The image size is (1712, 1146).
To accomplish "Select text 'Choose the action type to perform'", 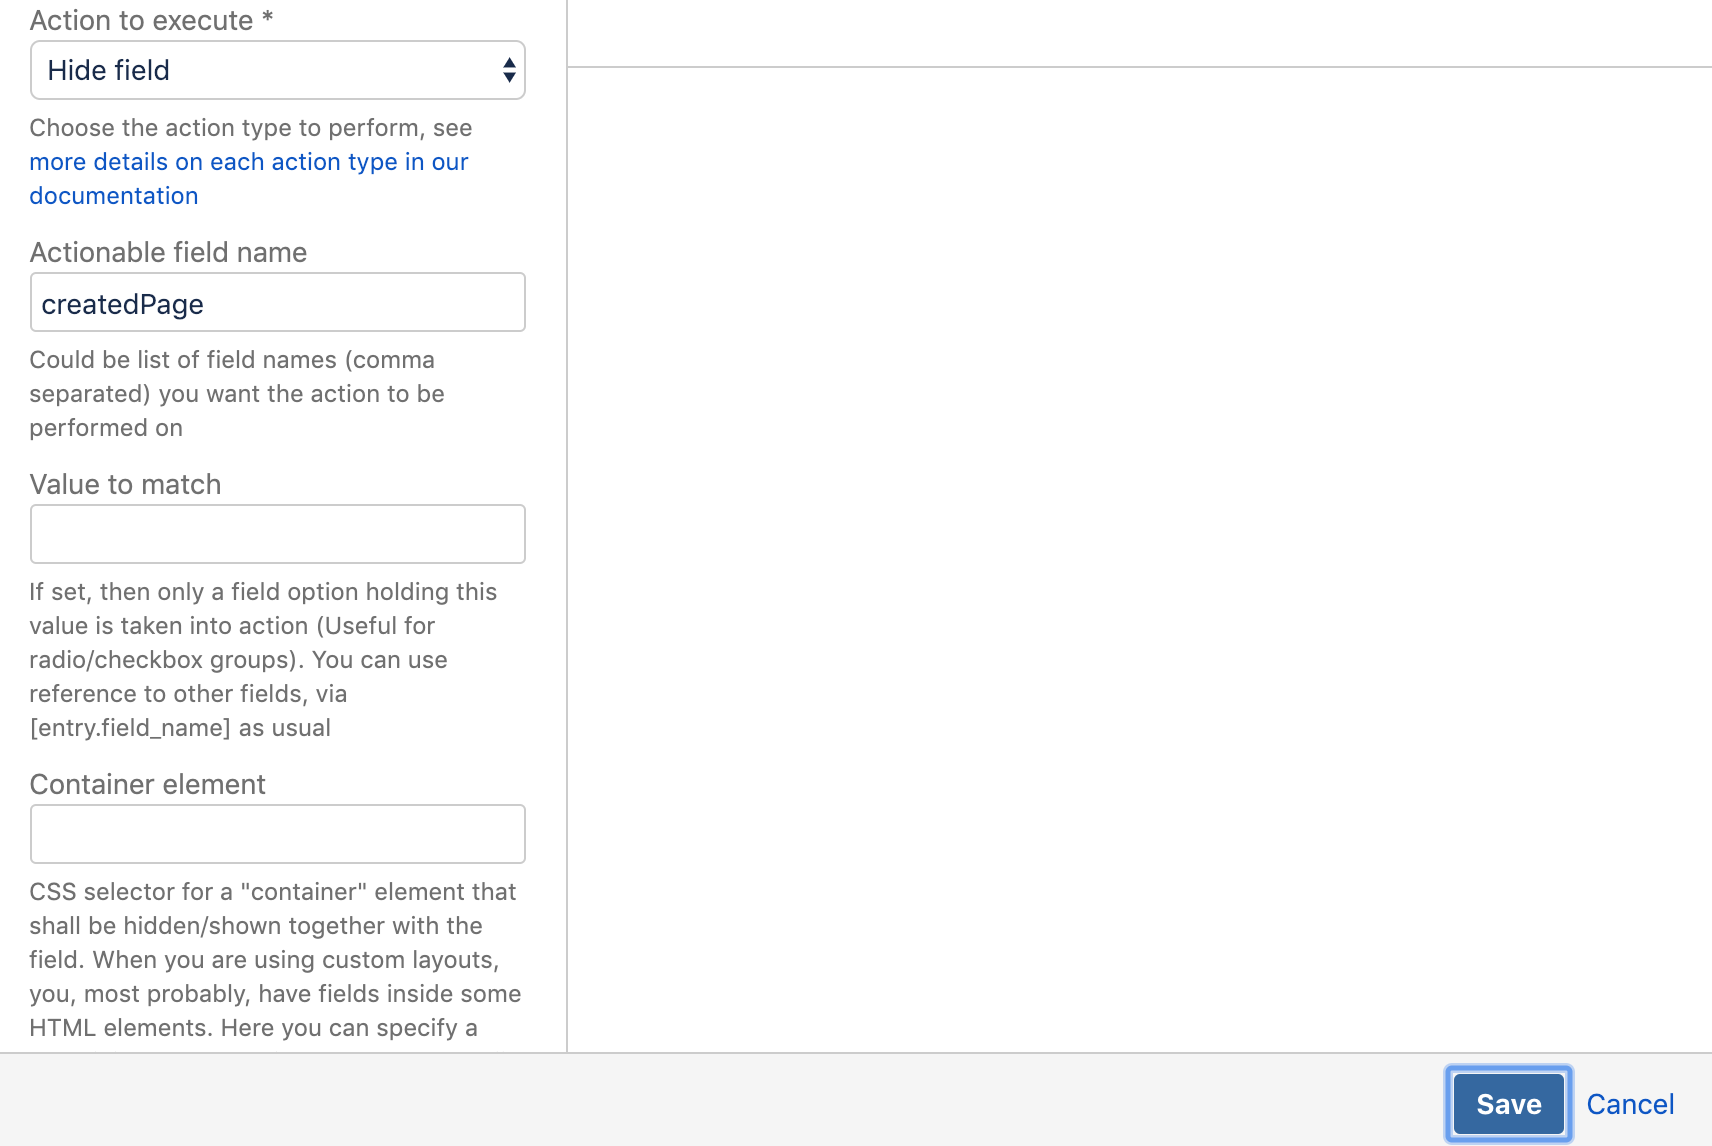I will pos(224,128).
